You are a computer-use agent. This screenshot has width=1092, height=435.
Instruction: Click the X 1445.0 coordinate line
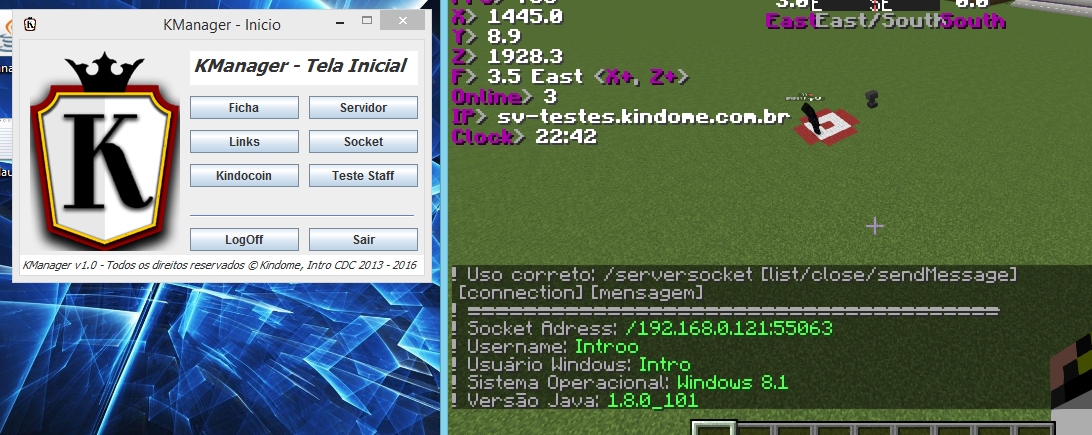507,15
